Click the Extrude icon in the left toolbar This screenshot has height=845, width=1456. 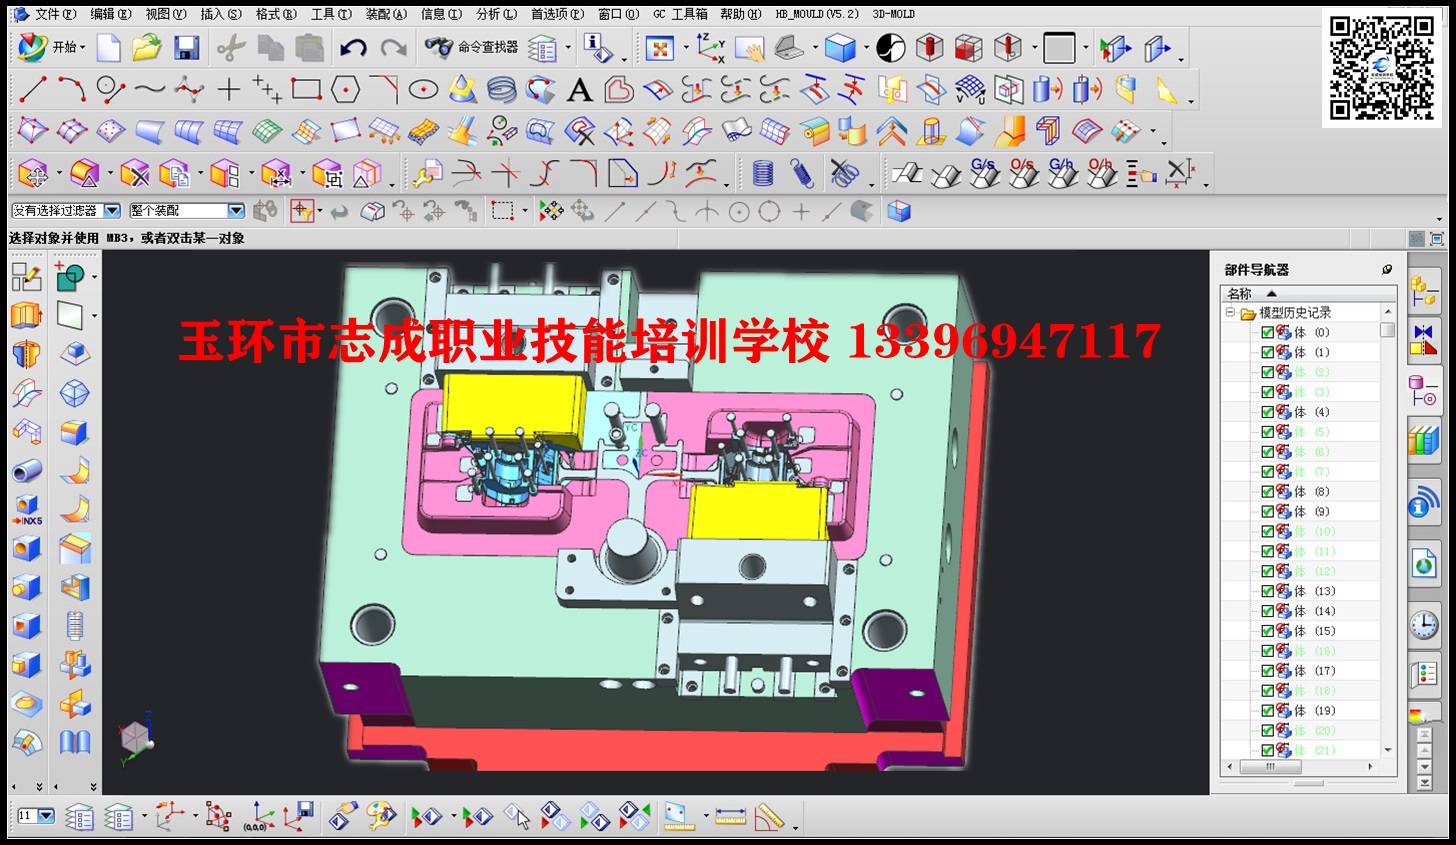click(26, 315)
